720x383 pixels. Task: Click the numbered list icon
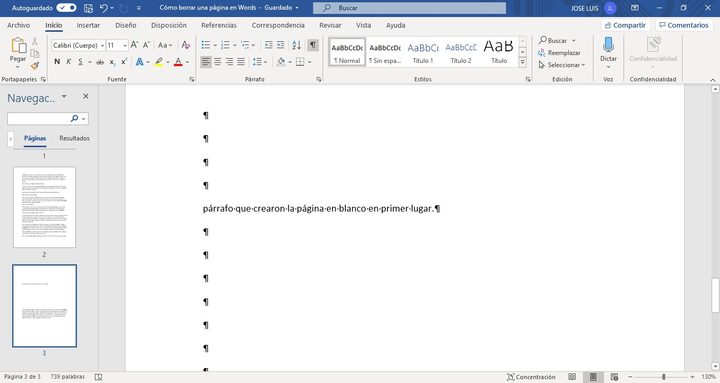point(225,45)
